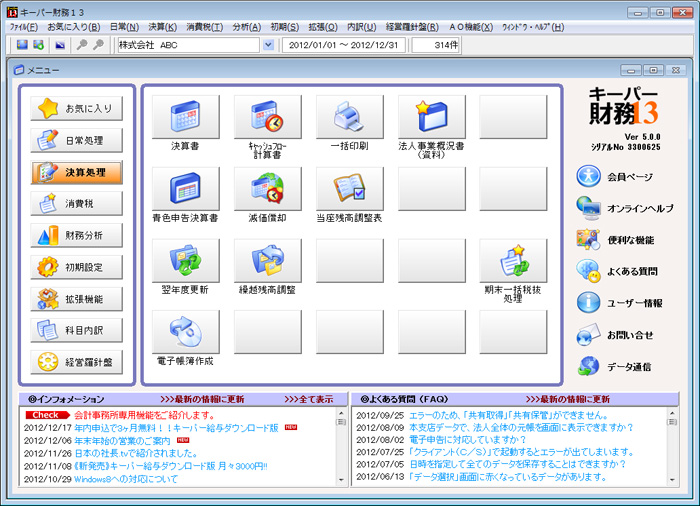The height and width of the screenshot is (506, 700).
Task: Select 日常処理 in left menu
Action: [x=76, y=140]
